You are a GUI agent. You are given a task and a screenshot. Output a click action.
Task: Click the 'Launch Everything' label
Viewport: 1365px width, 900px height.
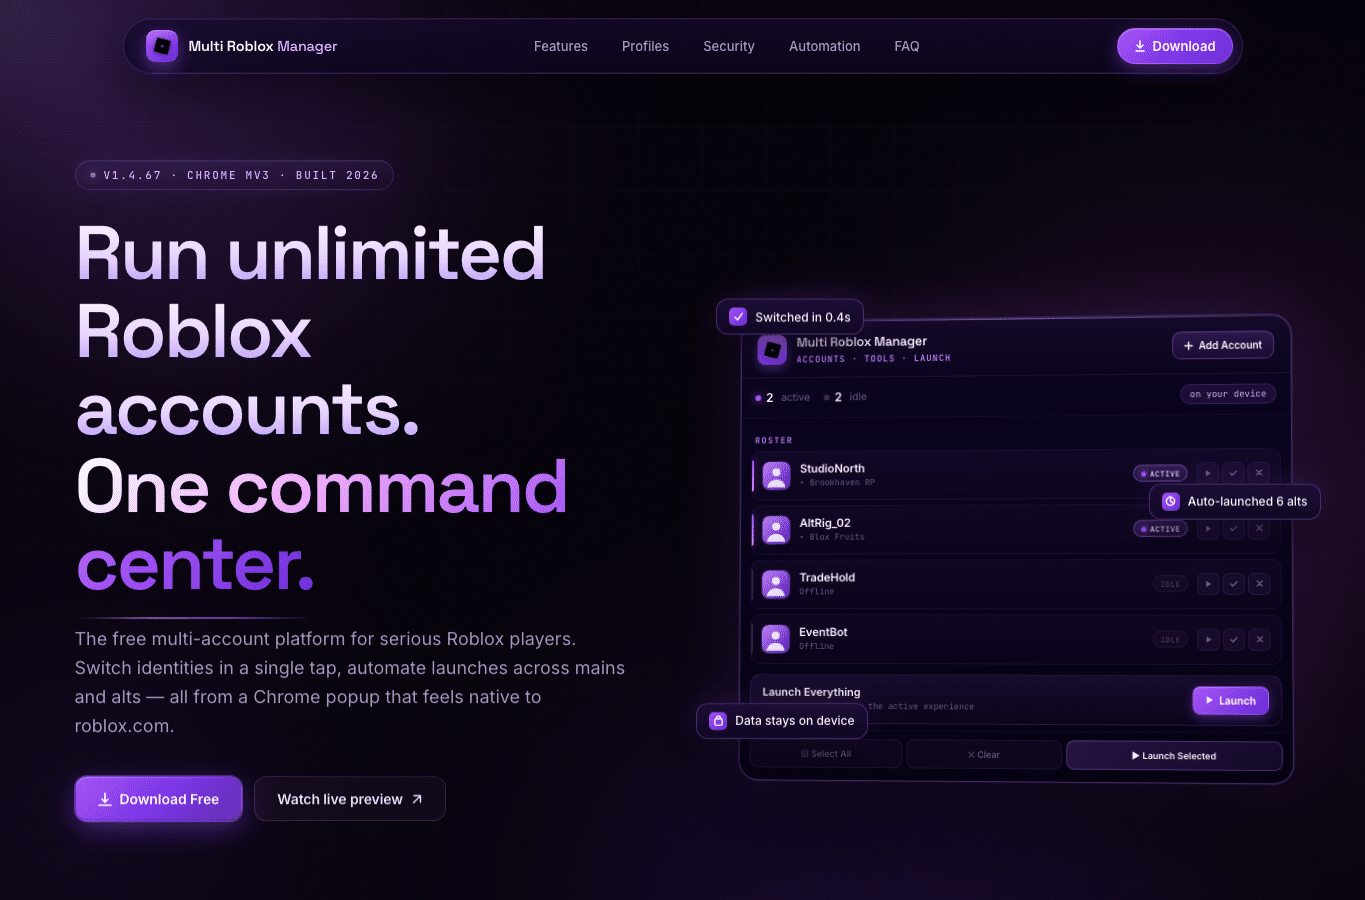(x=811, y=692)
